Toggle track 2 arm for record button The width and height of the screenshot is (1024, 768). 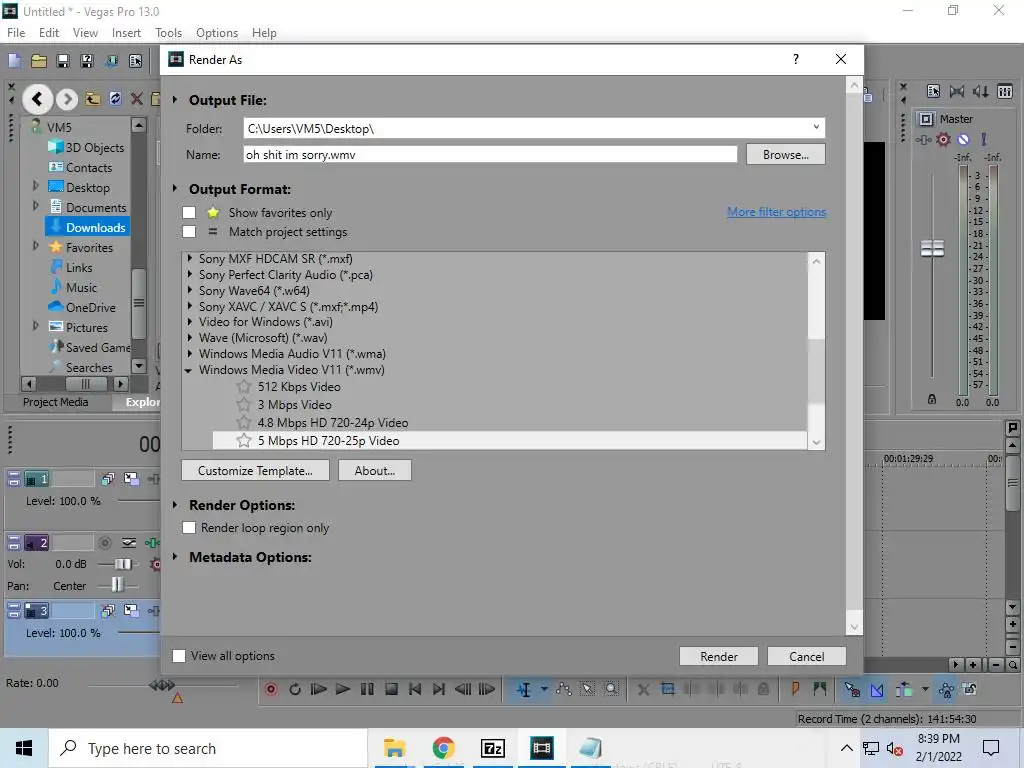click(x=104, y=543)
